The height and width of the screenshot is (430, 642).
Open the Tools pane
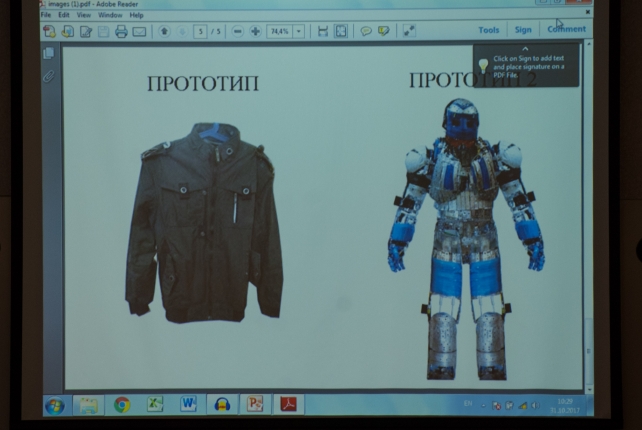[488, 30]
